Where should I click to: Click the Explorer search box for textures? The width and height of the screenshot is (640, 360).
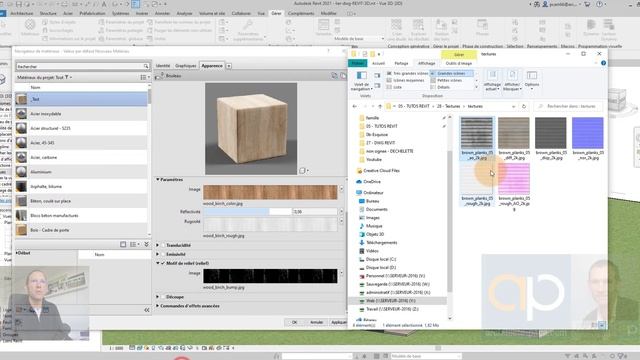coord(568,106)
